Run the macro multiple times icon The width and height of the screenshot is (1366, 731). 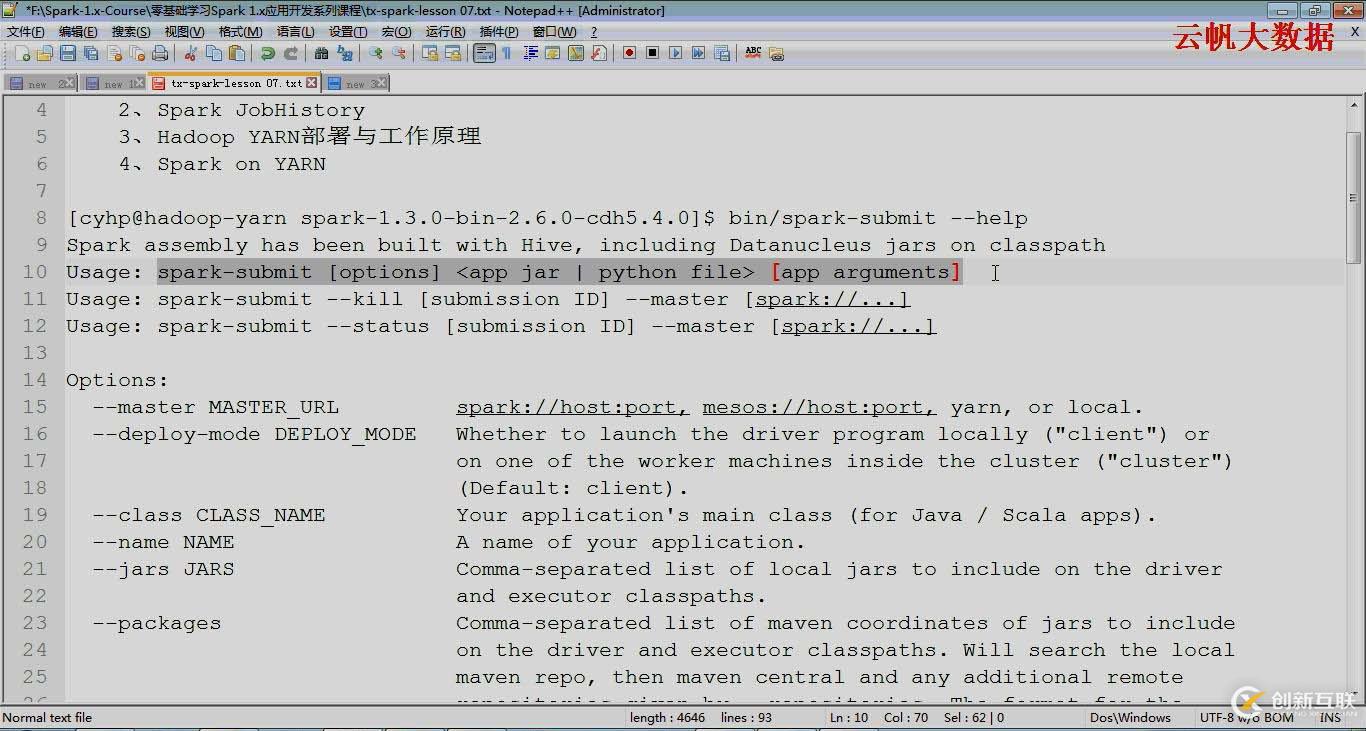point(698,53)
